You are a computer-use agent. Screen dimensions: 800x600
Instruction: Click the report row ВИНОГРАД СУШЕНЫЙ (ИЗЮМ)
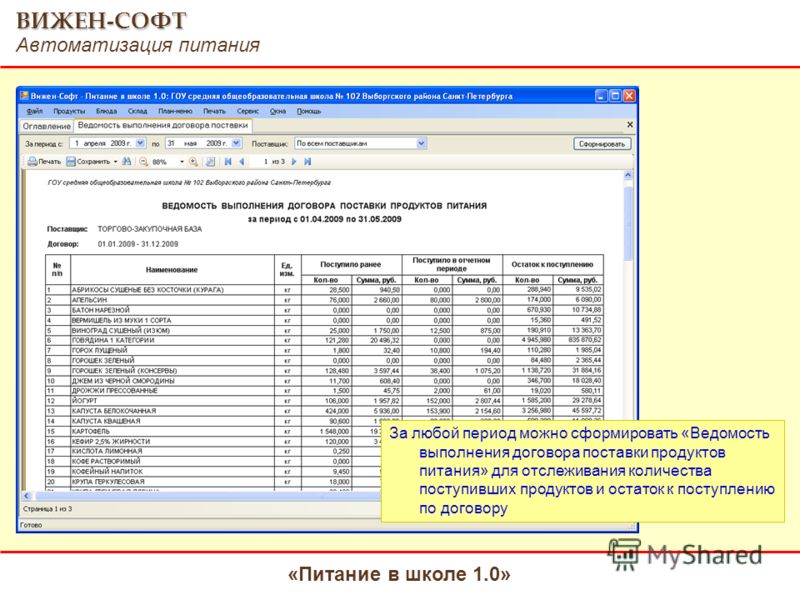[x=324, y=331]
